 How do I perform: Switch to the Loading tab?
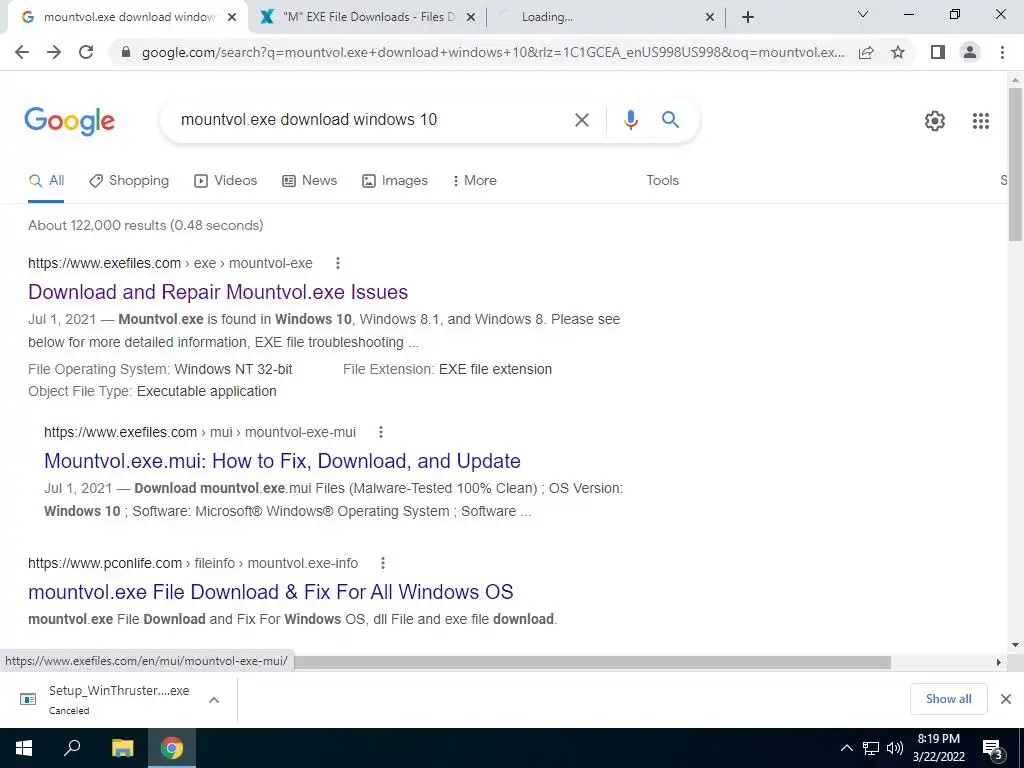(x=604, y=18)
